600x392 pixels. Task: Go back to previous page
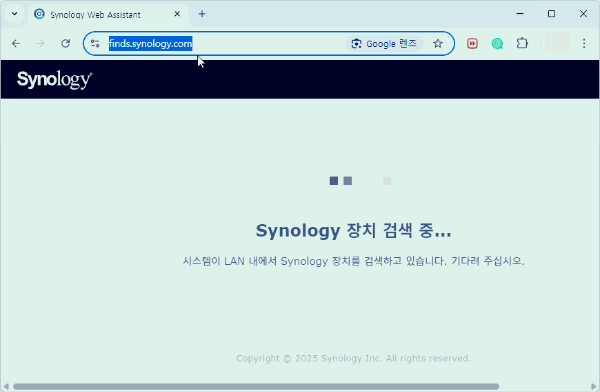coord(16,43)
